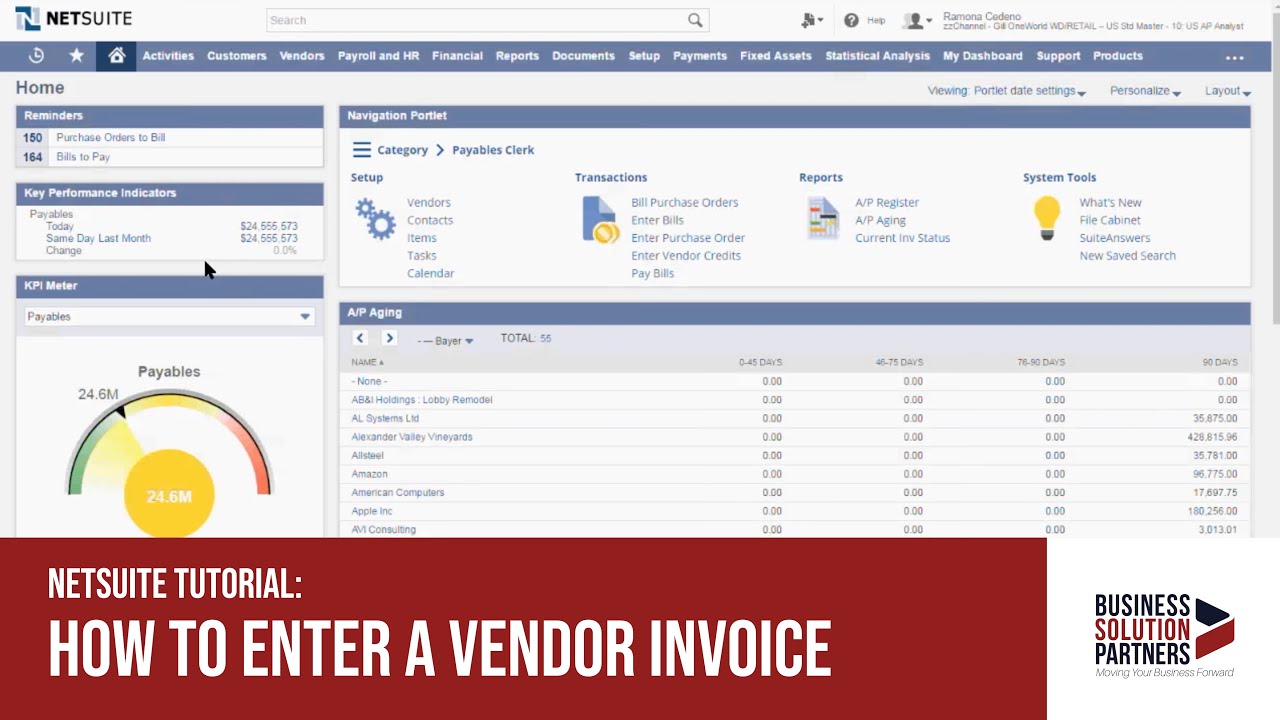Click Enter Vendor Credits link

point(686,256)
